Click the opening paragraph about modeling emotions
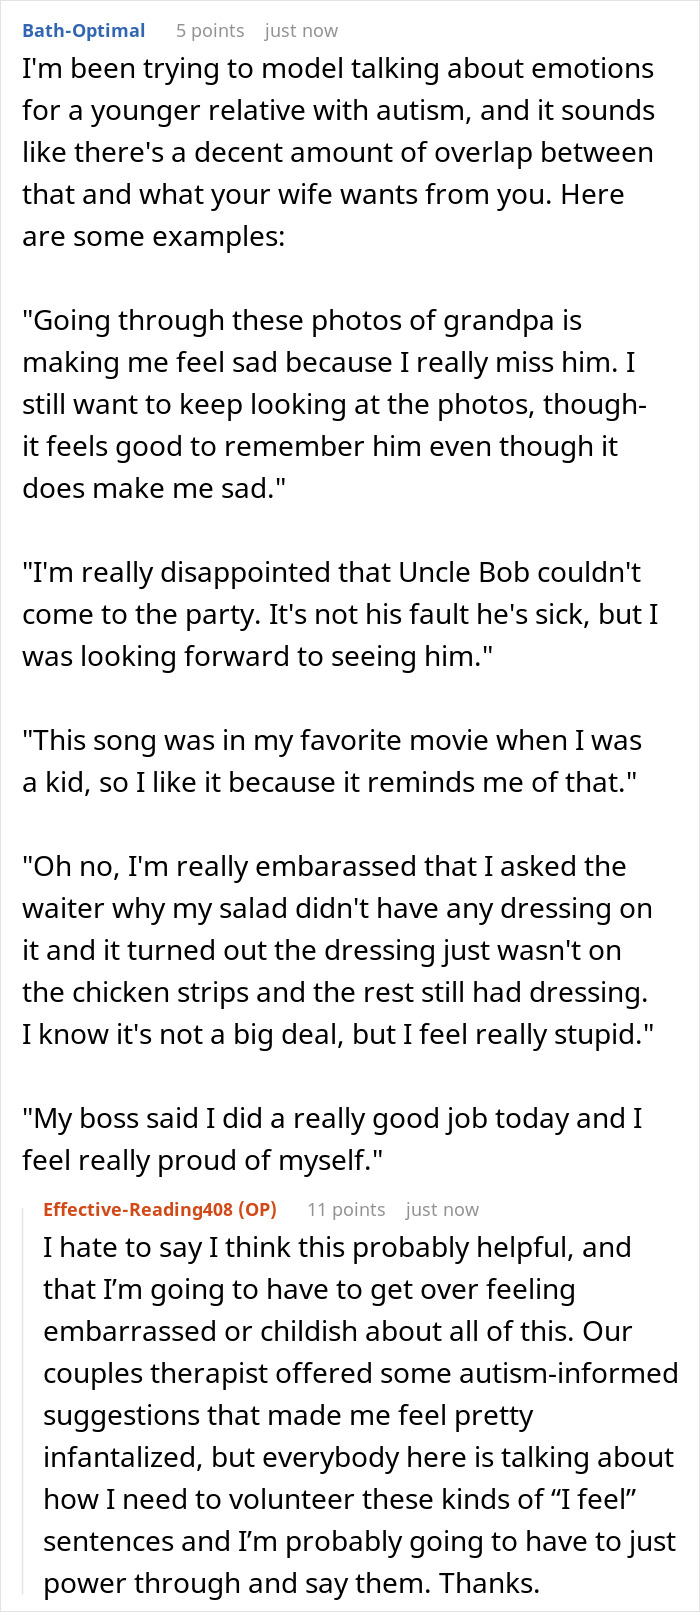700x1612 pixels. pos(338,152)
